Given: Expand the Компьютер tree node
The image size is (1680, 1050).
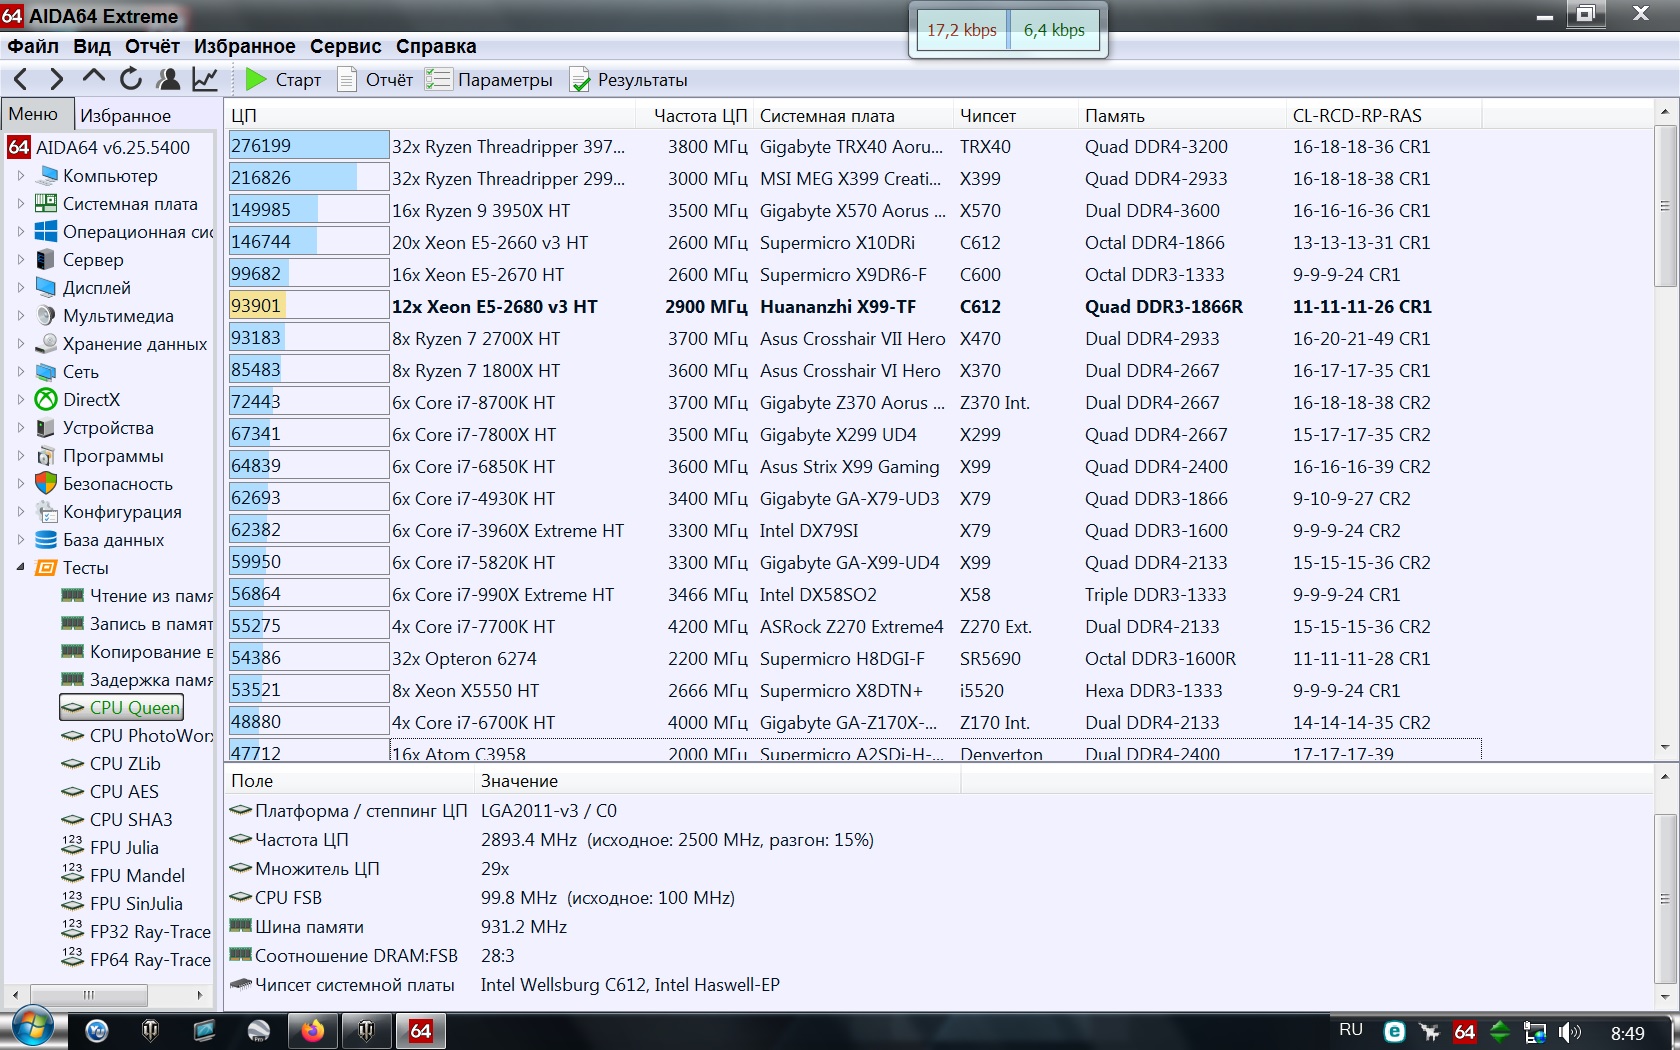Looking at the screenshot, I should click(20, 176).
